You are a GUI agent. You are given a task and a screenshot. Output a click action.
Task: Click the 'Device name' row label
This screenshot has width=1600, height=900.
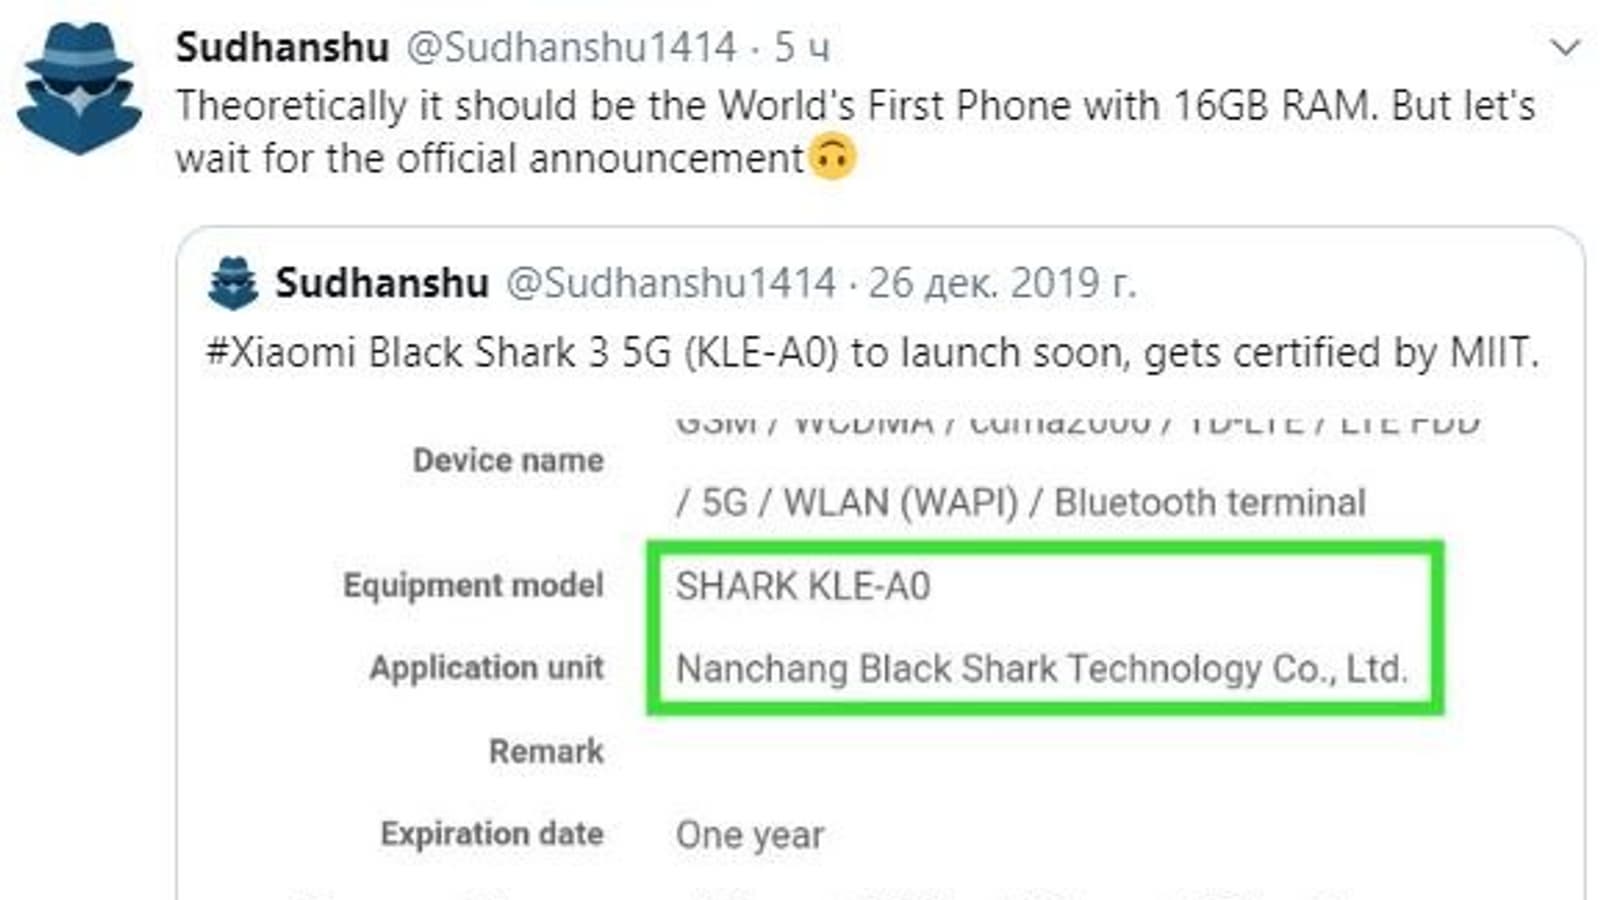click(x=508, y=460)
